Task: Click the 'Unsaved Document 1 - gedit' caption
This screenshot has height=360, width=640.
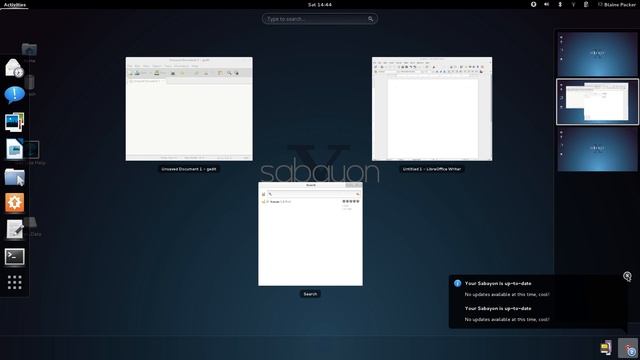Action: 189,169
